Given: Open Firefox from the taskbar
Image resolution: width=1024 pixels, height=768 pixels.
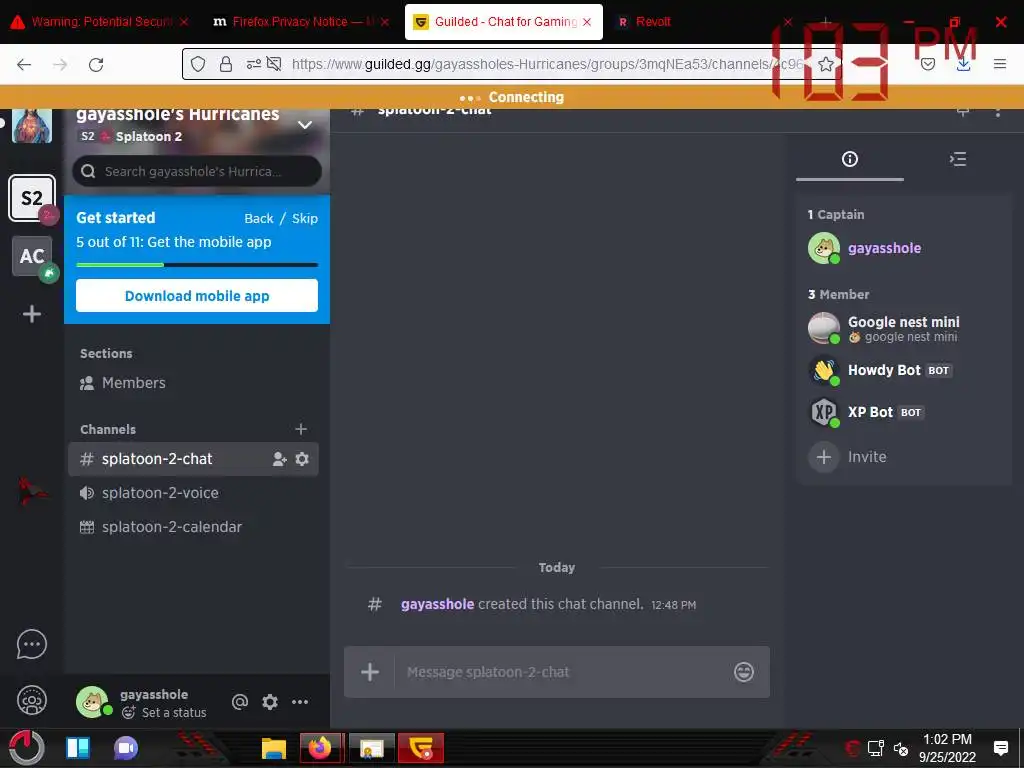Looking at the screenshot, I should click(x=321, y=748).
